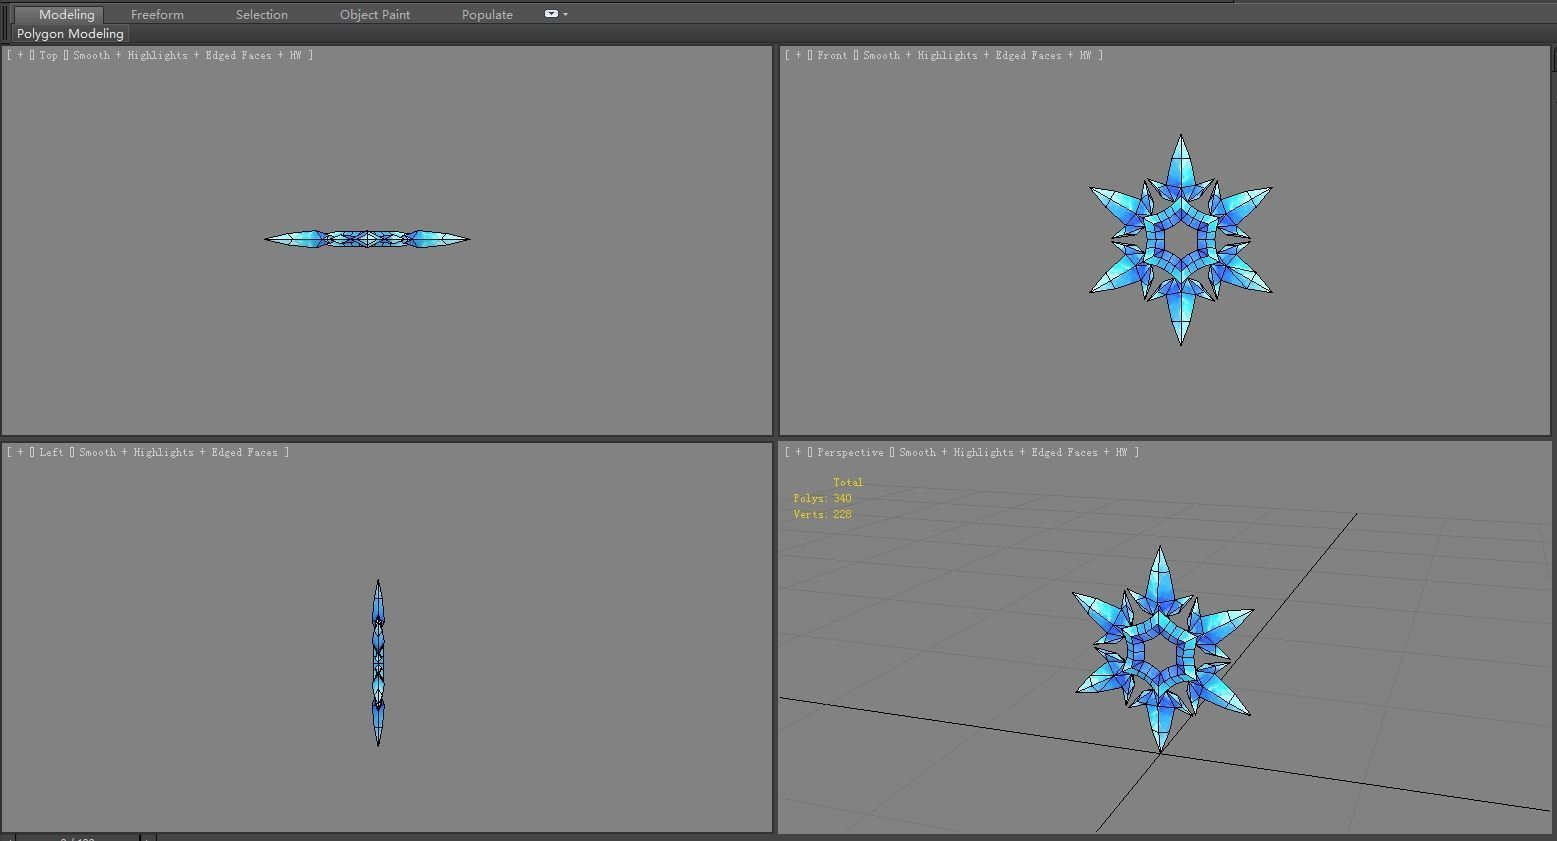
Task: Open the Perspective viewport [+] menu
Action: click(x=798, y=452)
